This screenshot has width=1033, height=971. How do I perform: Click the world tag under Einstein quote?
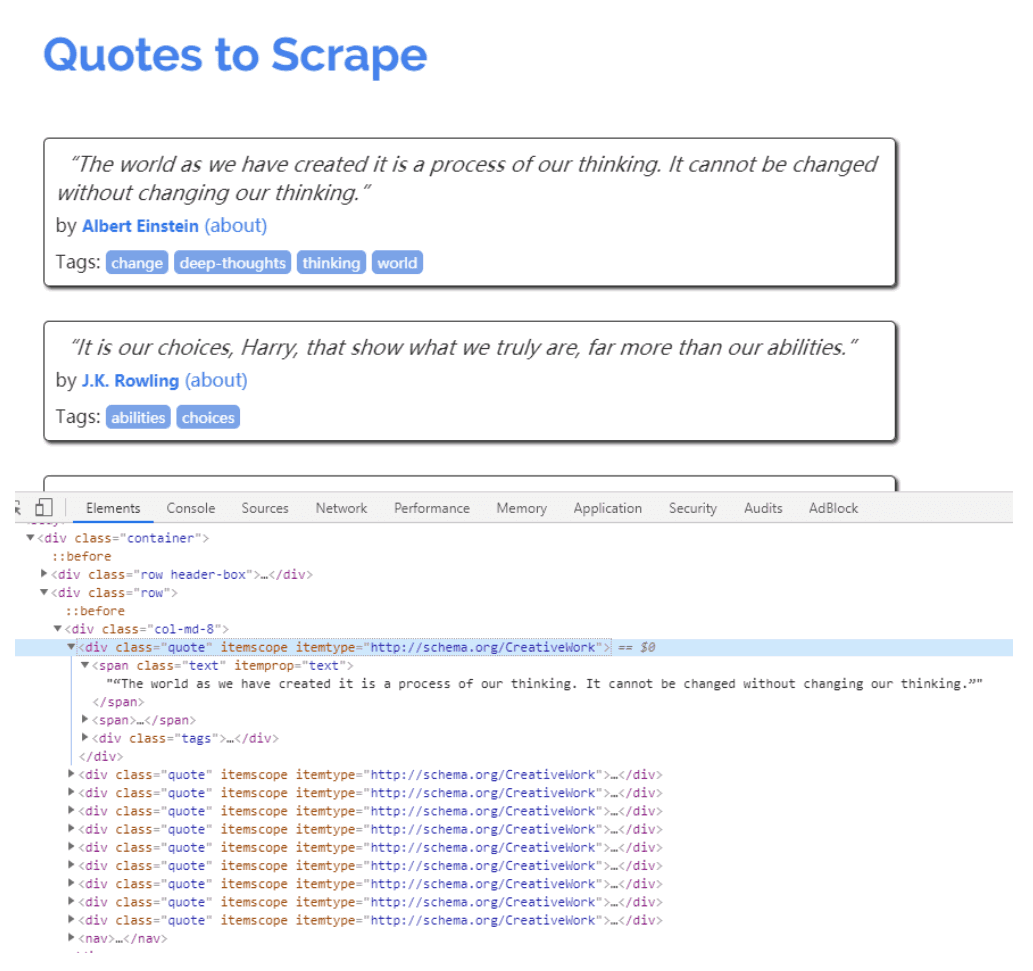[397, 263]
